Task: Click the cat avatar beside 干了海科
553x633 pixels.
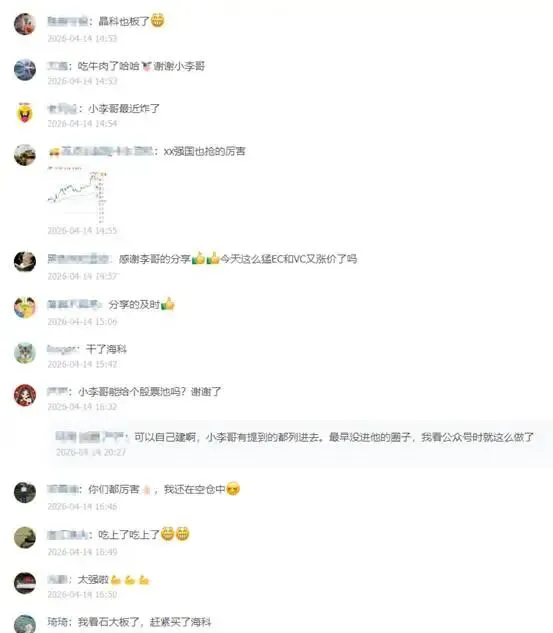Action: [25, 353]
